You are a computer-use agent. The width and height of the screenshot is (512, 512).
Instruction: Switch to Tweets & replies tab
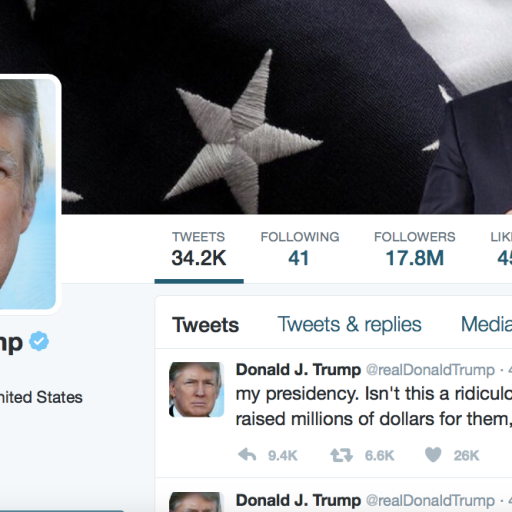pos(350,325)
